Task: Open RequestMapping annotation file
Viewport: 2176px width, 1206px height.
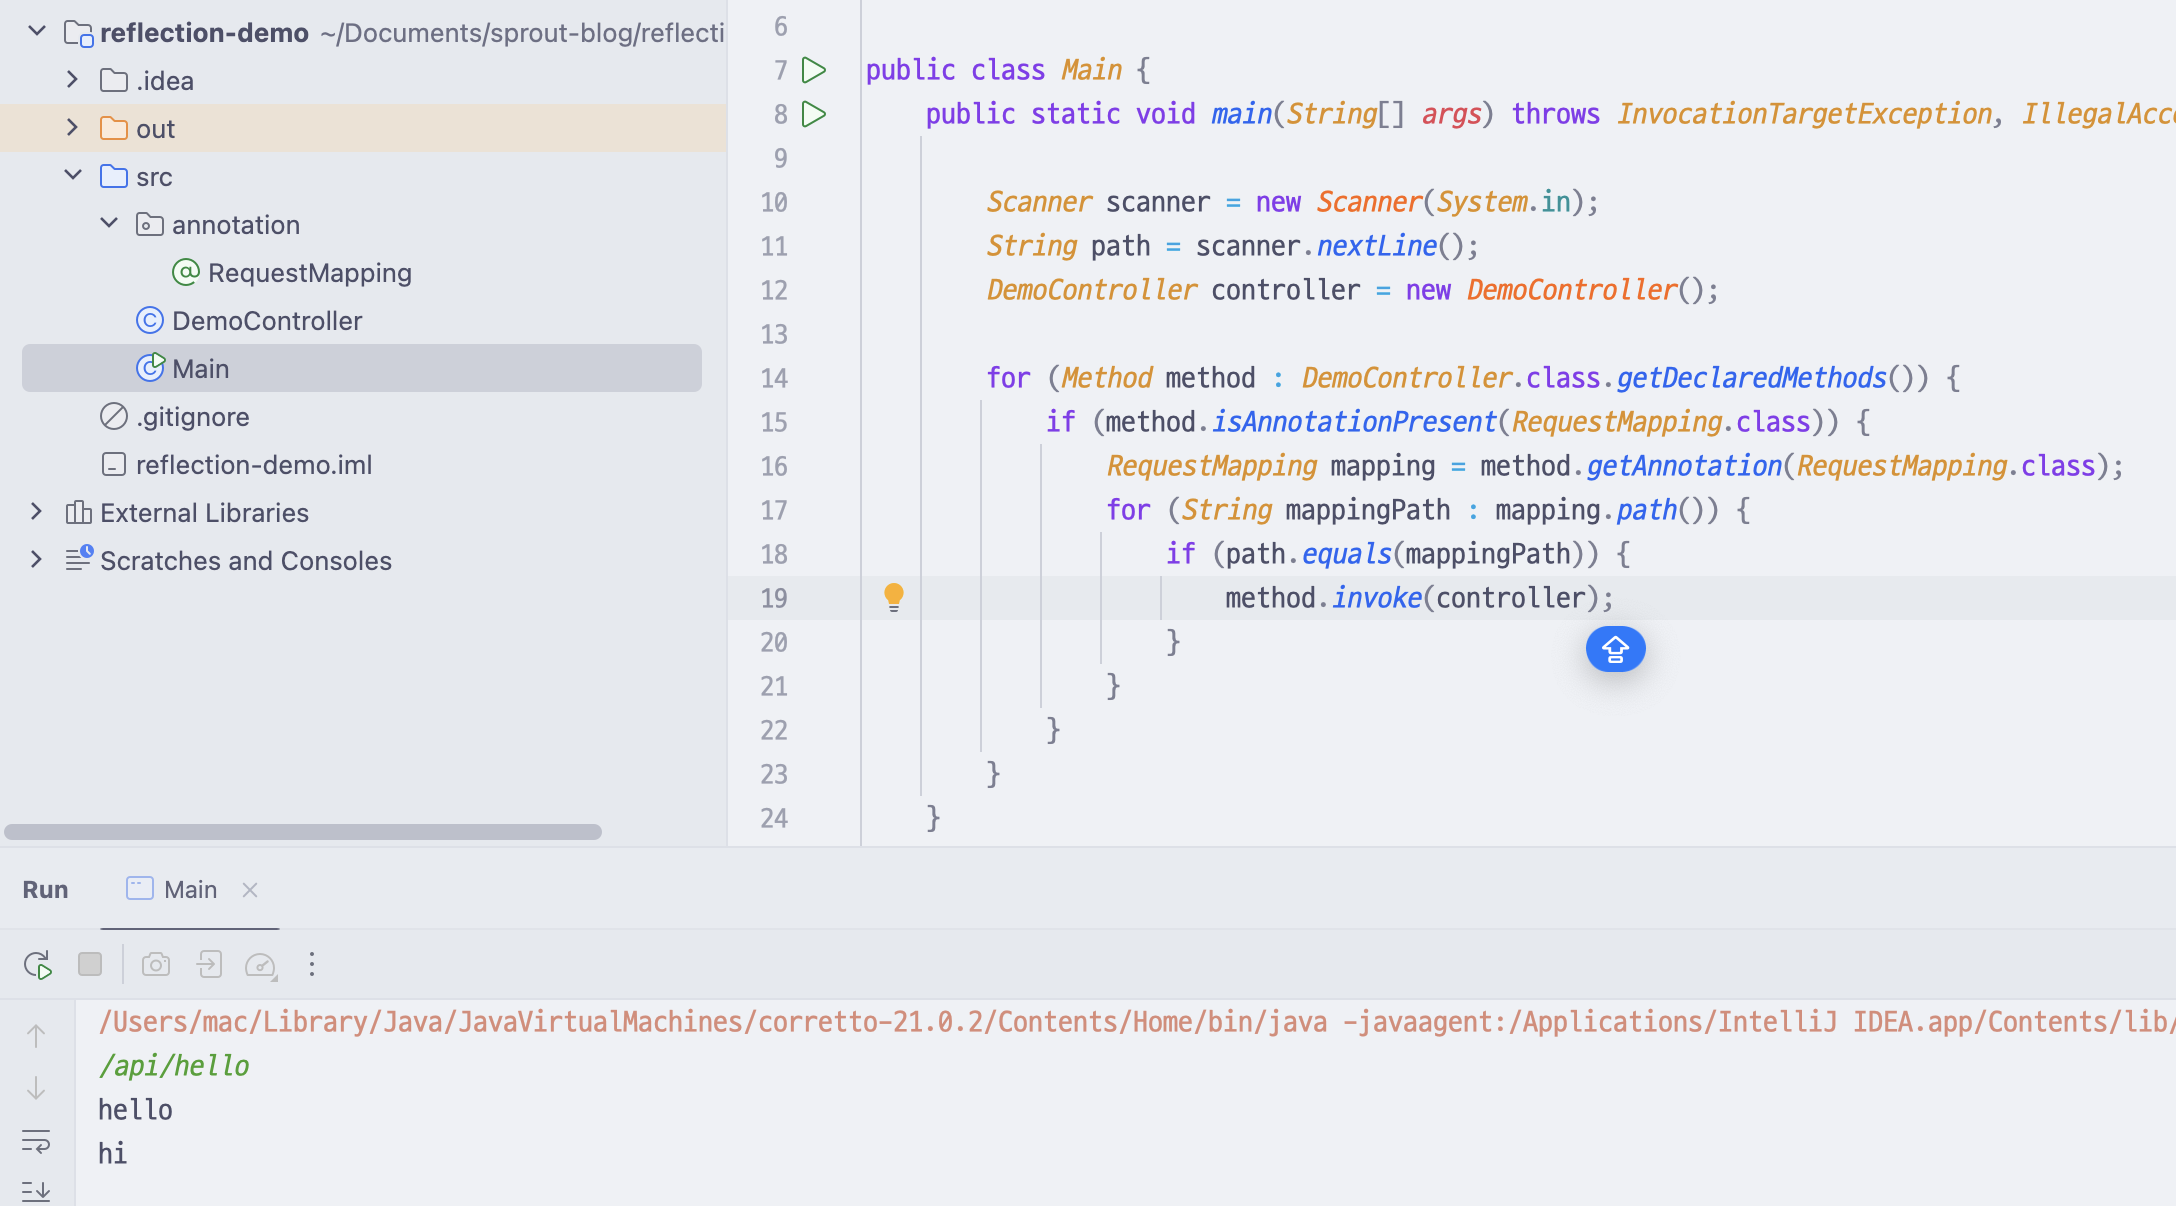Action: point(309,273)
